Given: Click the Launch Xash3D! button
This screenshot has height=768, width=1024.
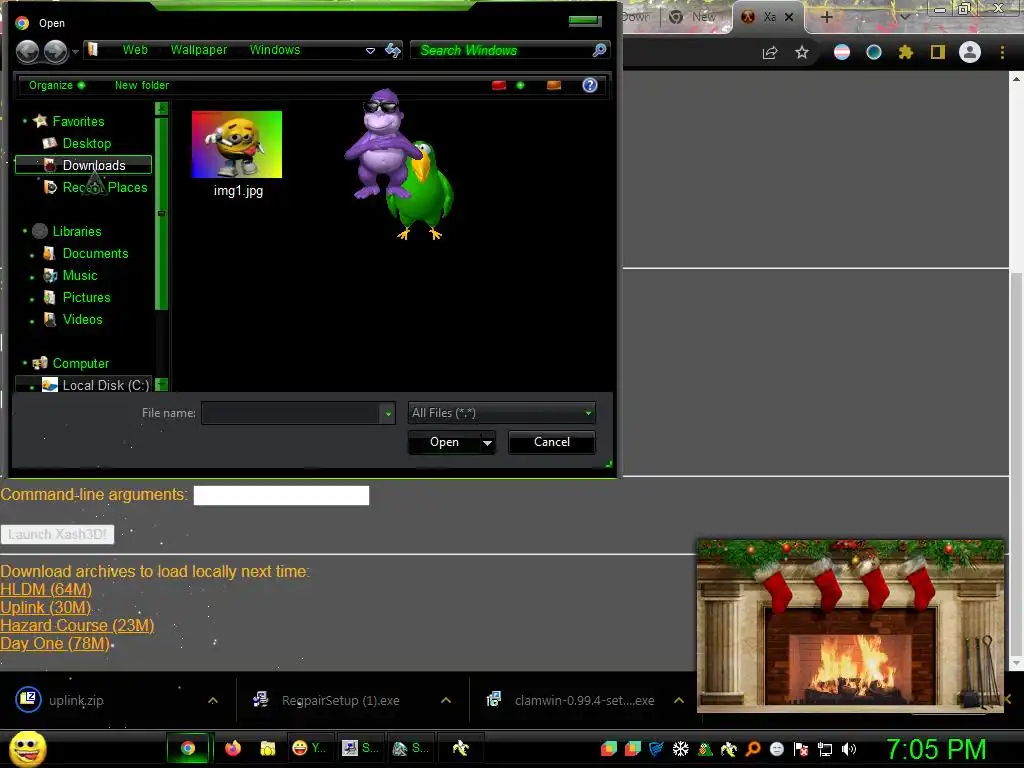Looking at the screenshot, I should 57,534.
